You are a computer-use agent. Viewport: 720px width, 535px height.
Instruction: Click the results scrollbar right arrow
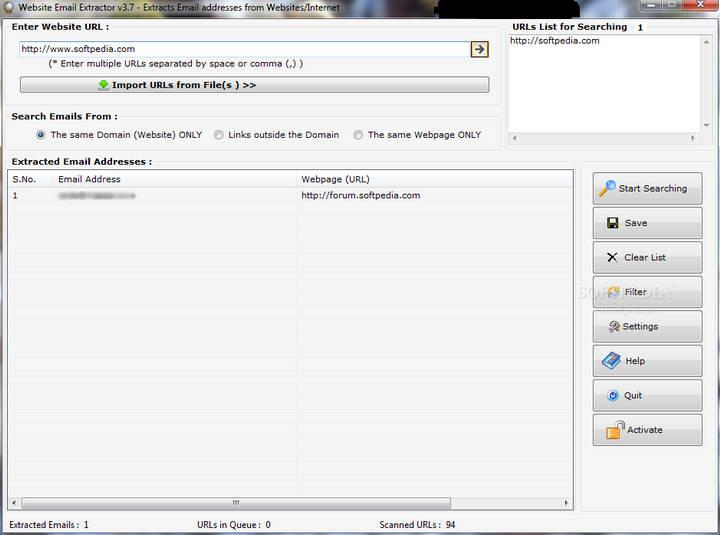tap(566, 503)
